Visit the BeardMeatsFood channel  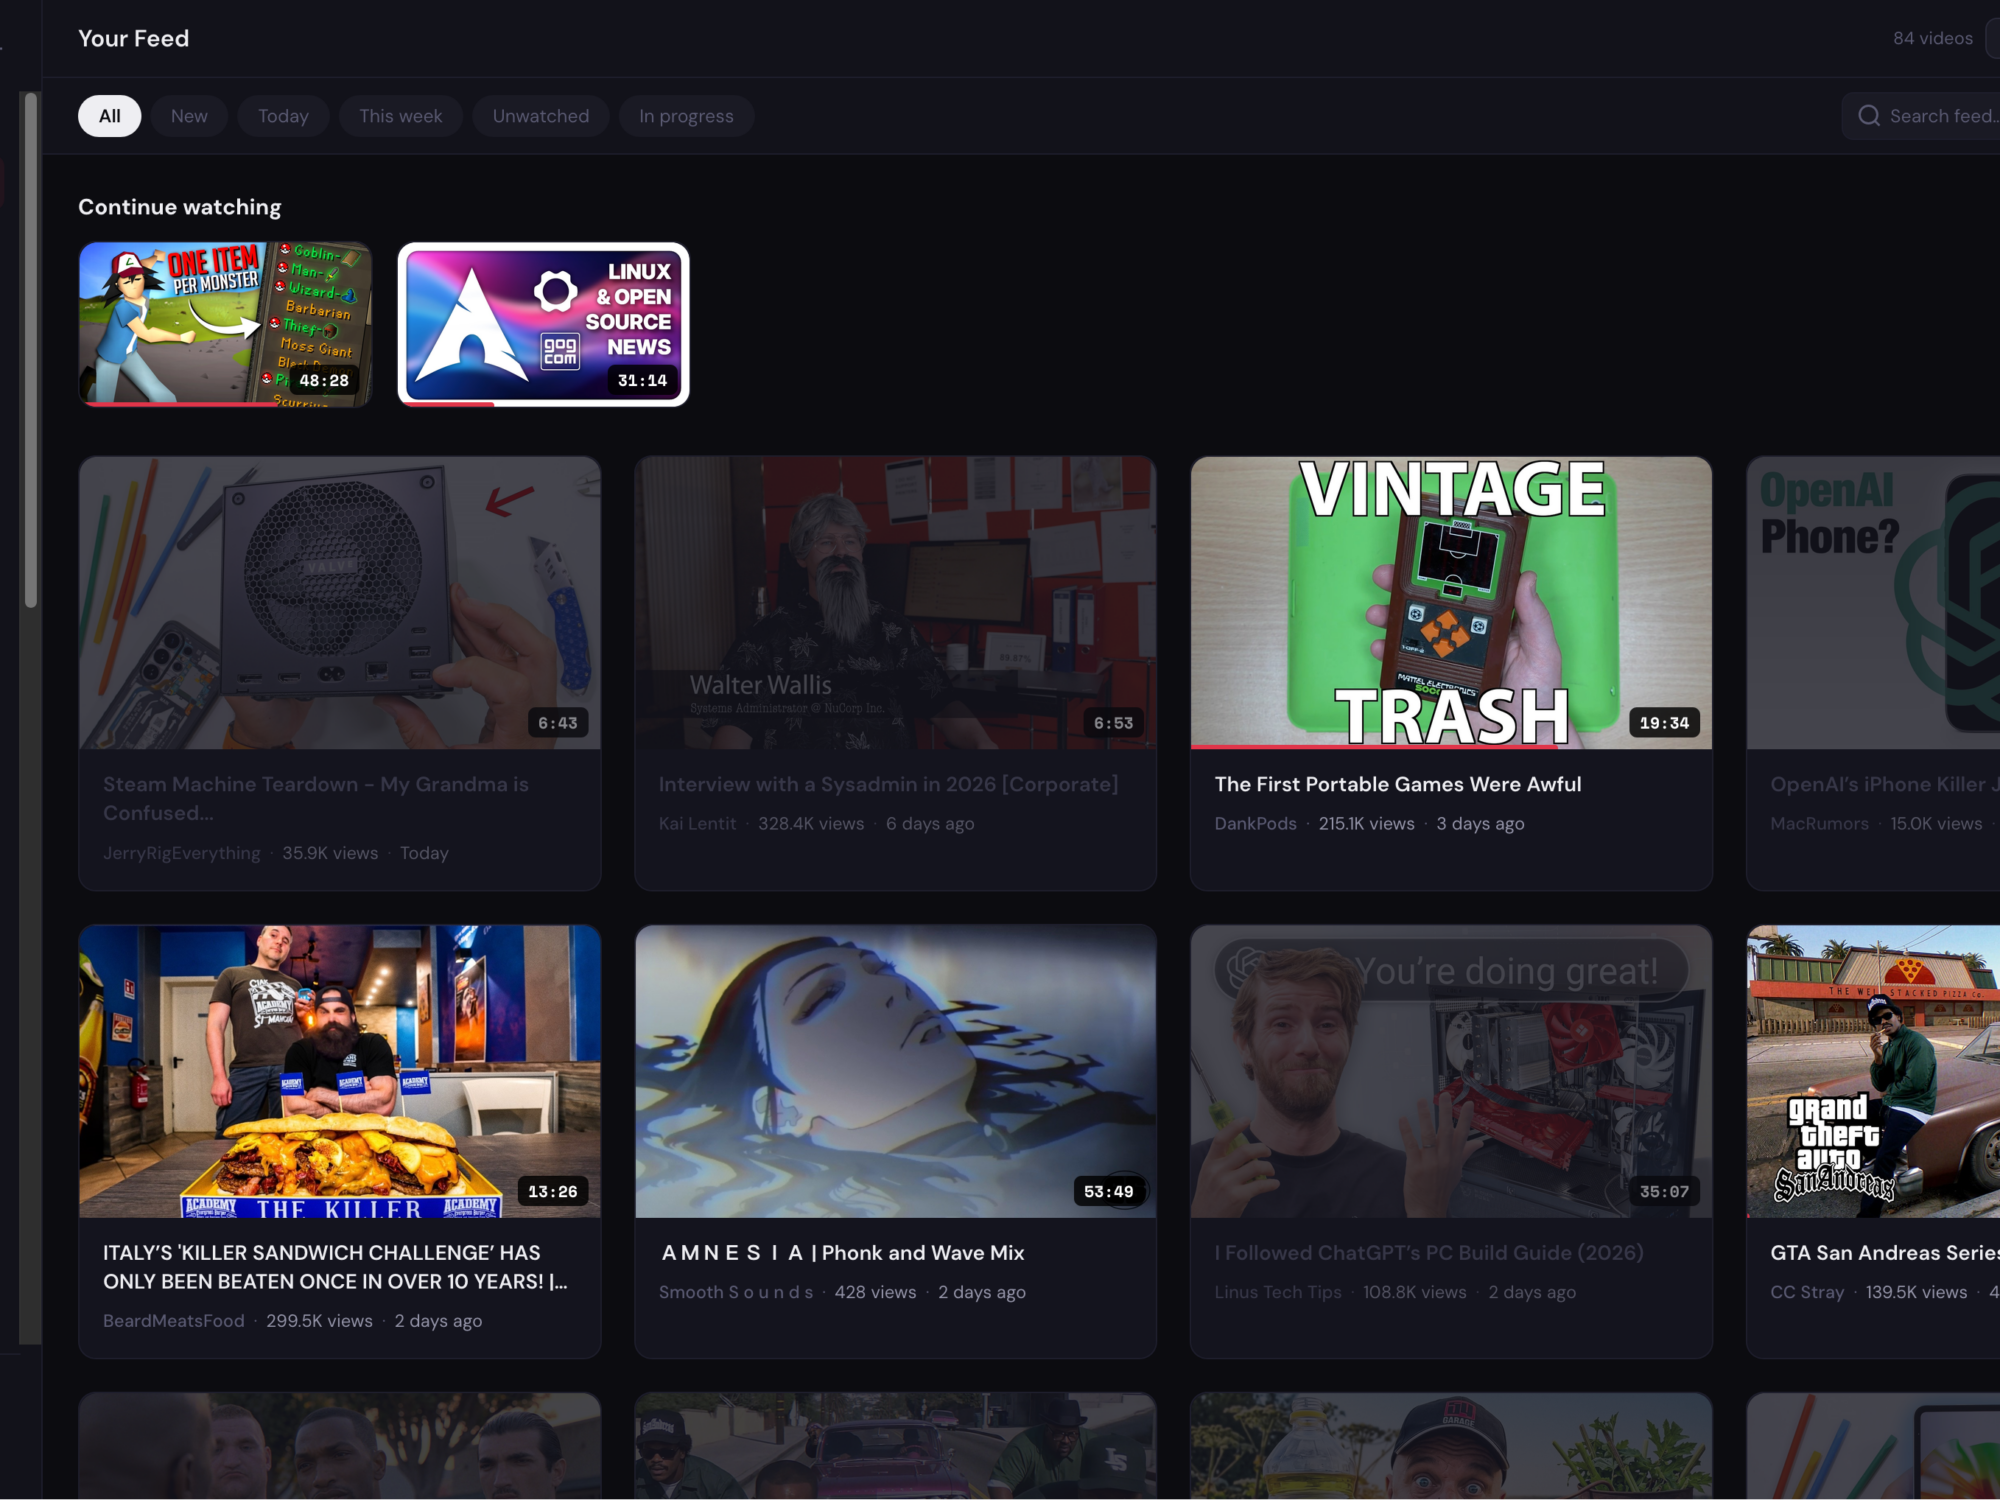pyautogui.click(x=174, y=1321)
